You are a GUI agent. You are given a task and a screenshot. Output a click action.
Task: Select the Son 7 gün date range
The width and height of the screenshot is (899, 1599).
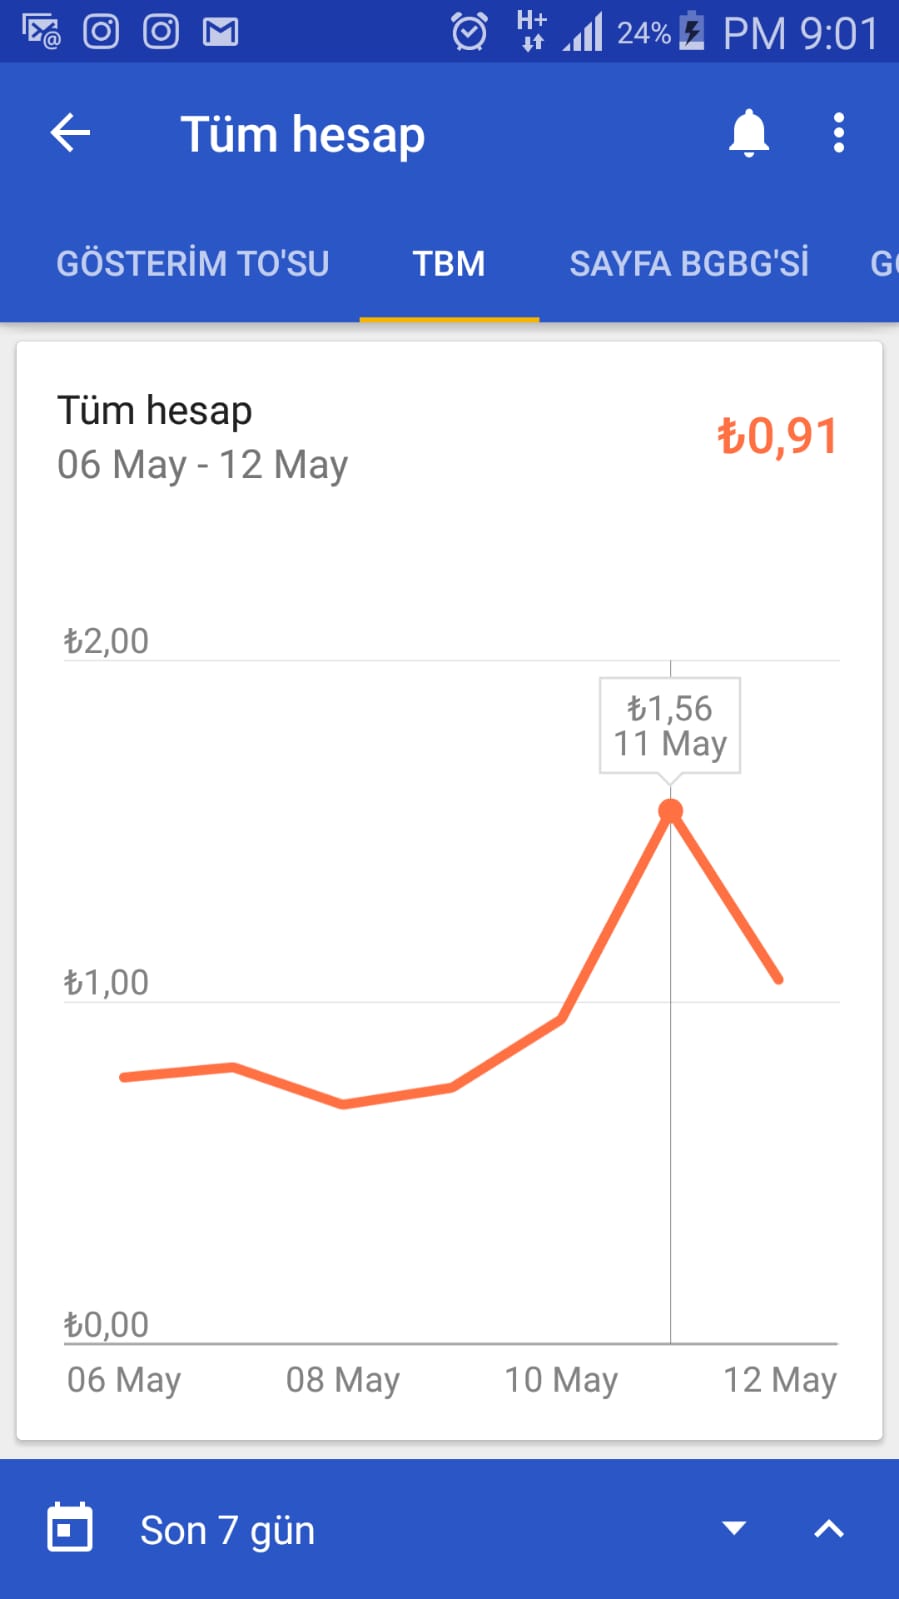coord(227,1530)
